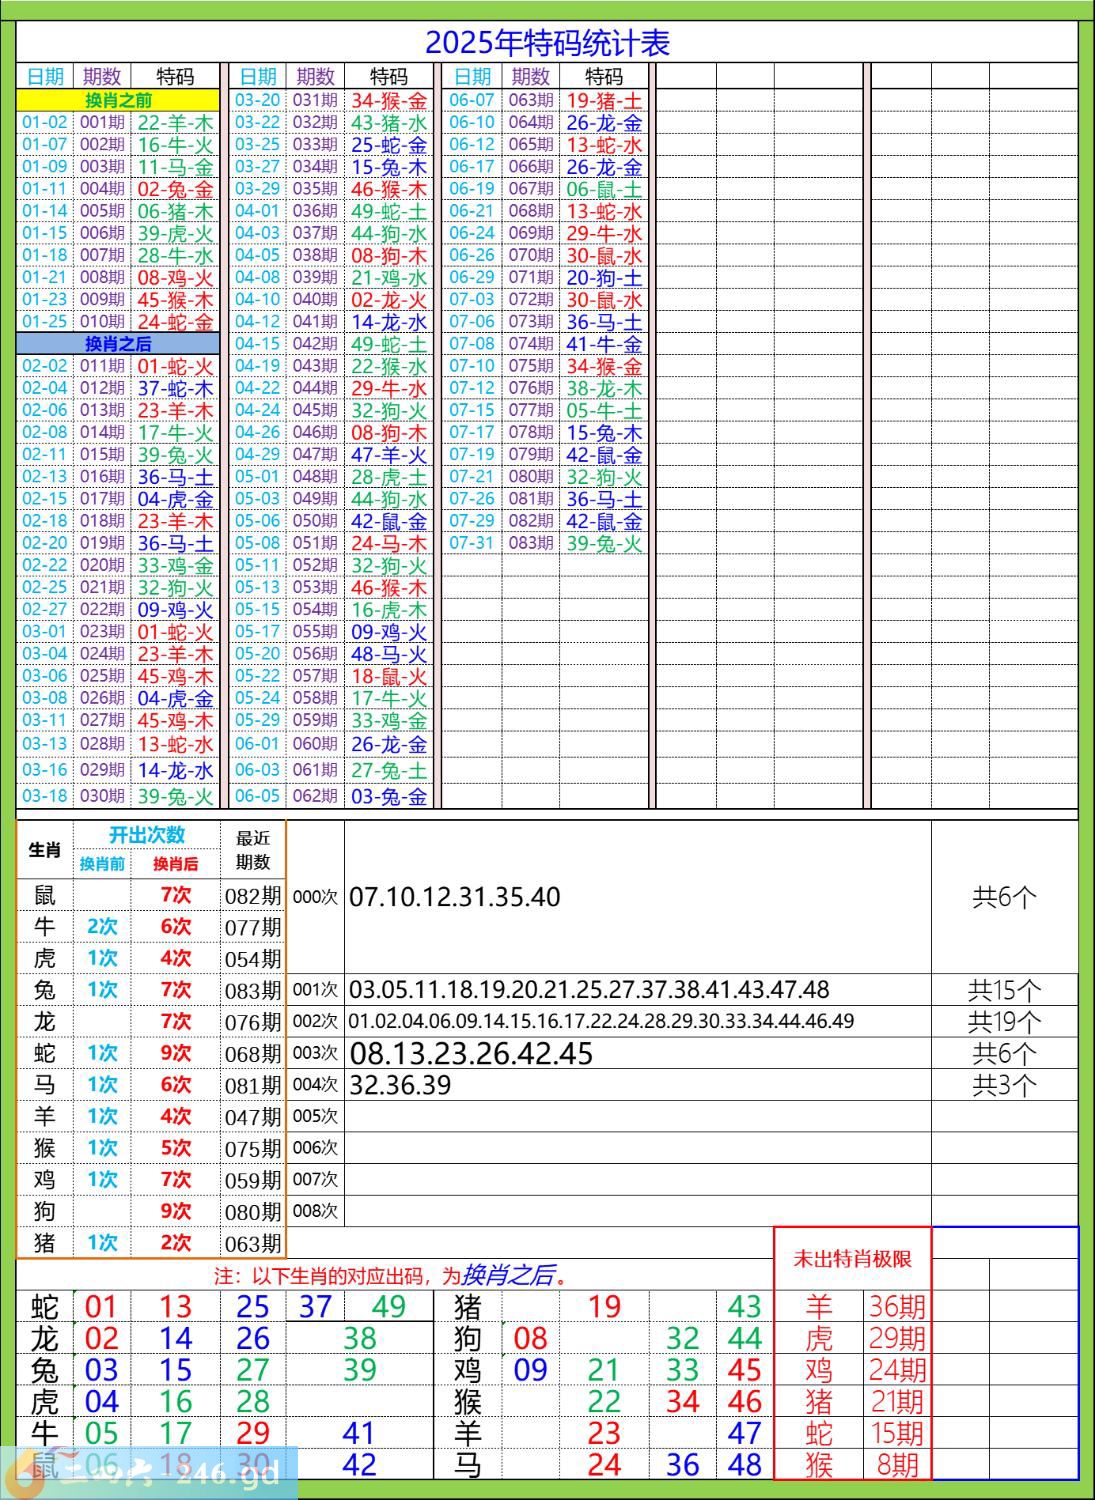
Task: Click the 换肖后 sub-header
Action: (x=175, y=863)
